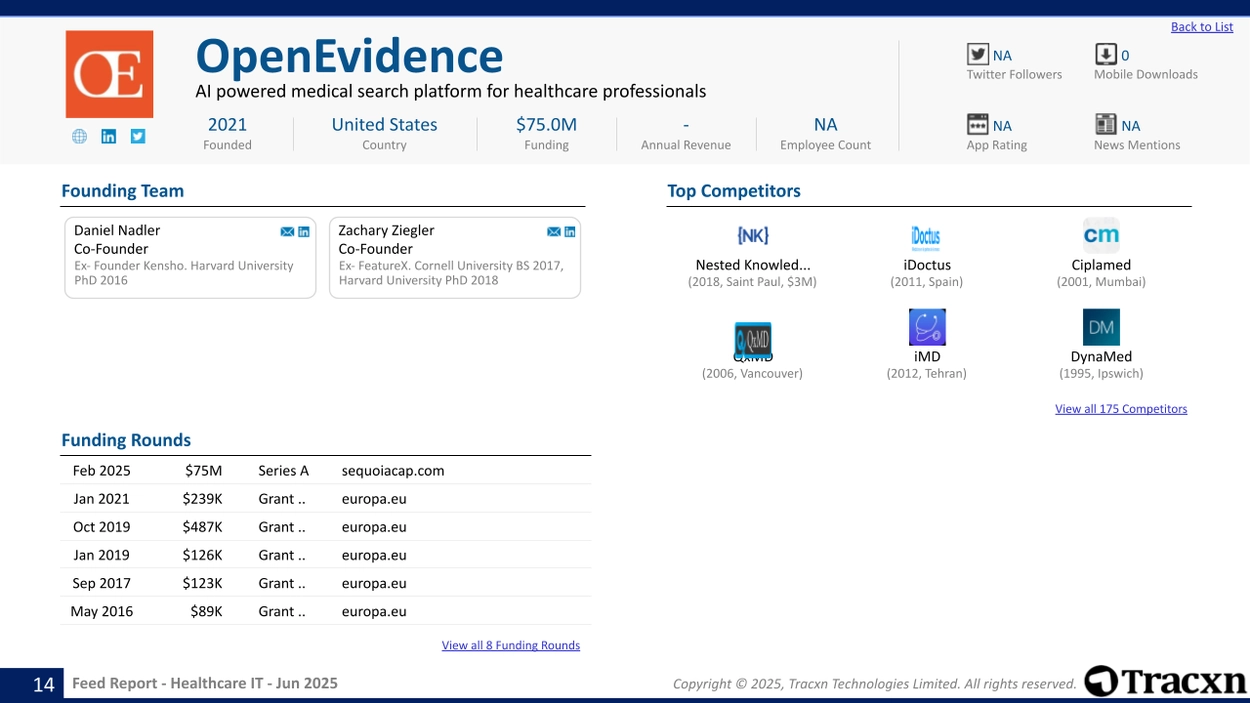The image size is (1250, 703).
Task: Open the OpenEvidence website globe icon
Action: coord(79,137)
